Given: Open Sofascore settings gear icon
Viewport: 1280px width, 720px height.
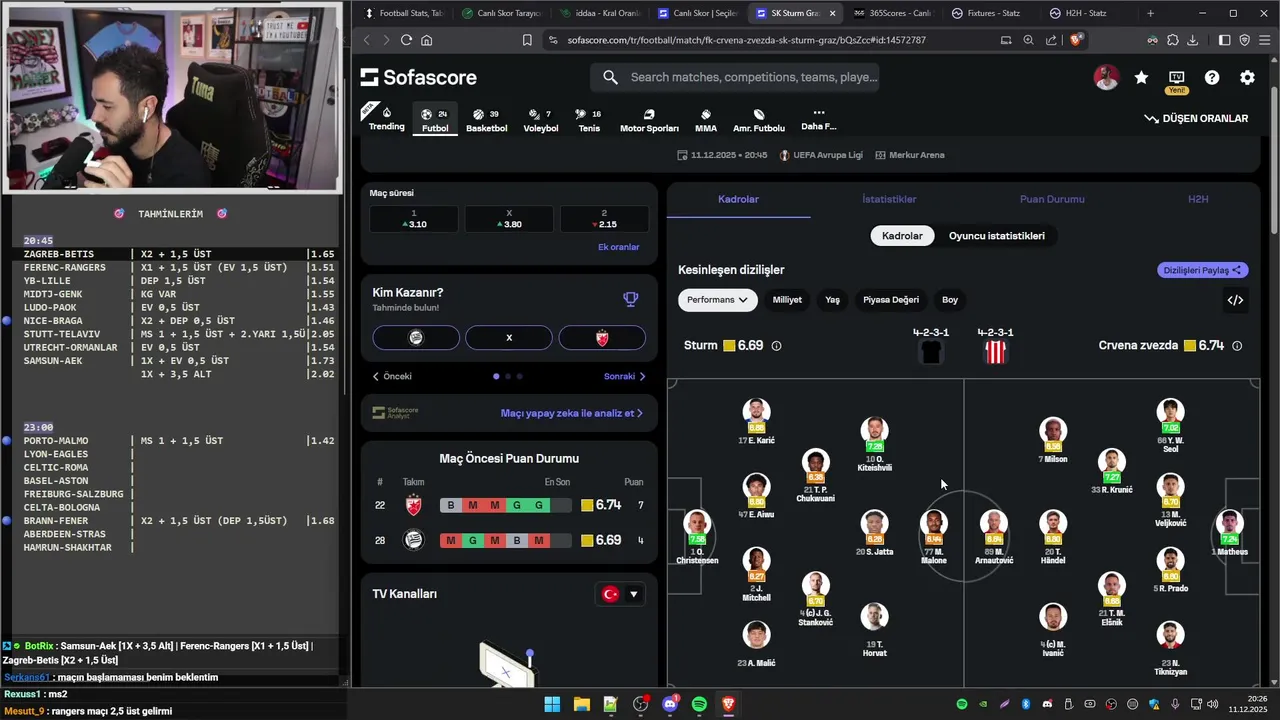Looking at the screenshot, I should coord(1247,78).
